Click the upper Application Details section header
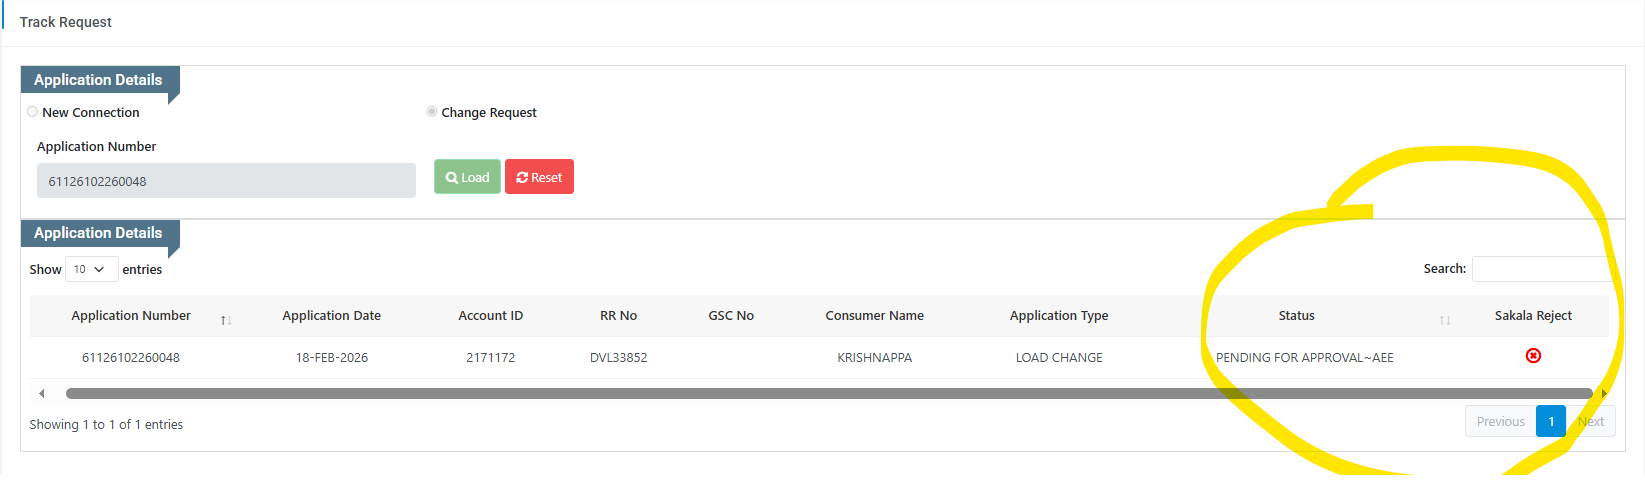1645x495 pixels. point(98,80)
